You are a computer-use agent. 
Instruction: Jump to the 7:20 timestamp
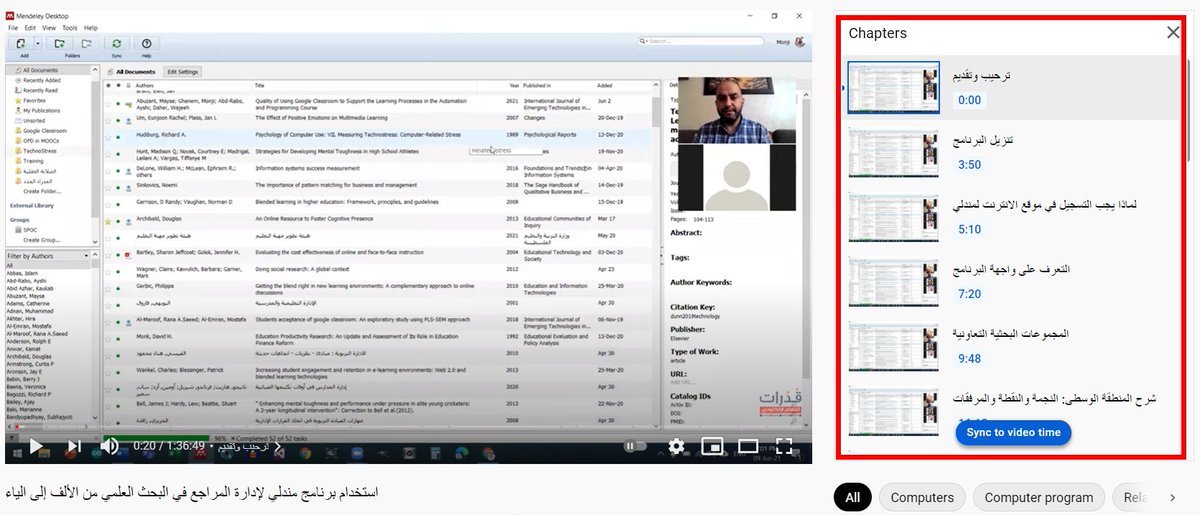pyautogui.click(x=969, y=294)
